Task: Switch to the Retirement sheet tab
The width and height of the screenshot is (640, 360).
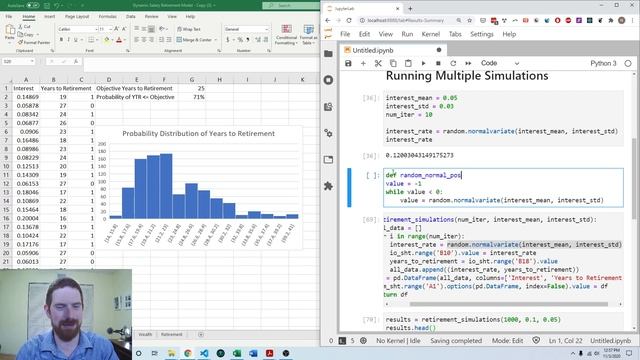Action: pos(171,334)
